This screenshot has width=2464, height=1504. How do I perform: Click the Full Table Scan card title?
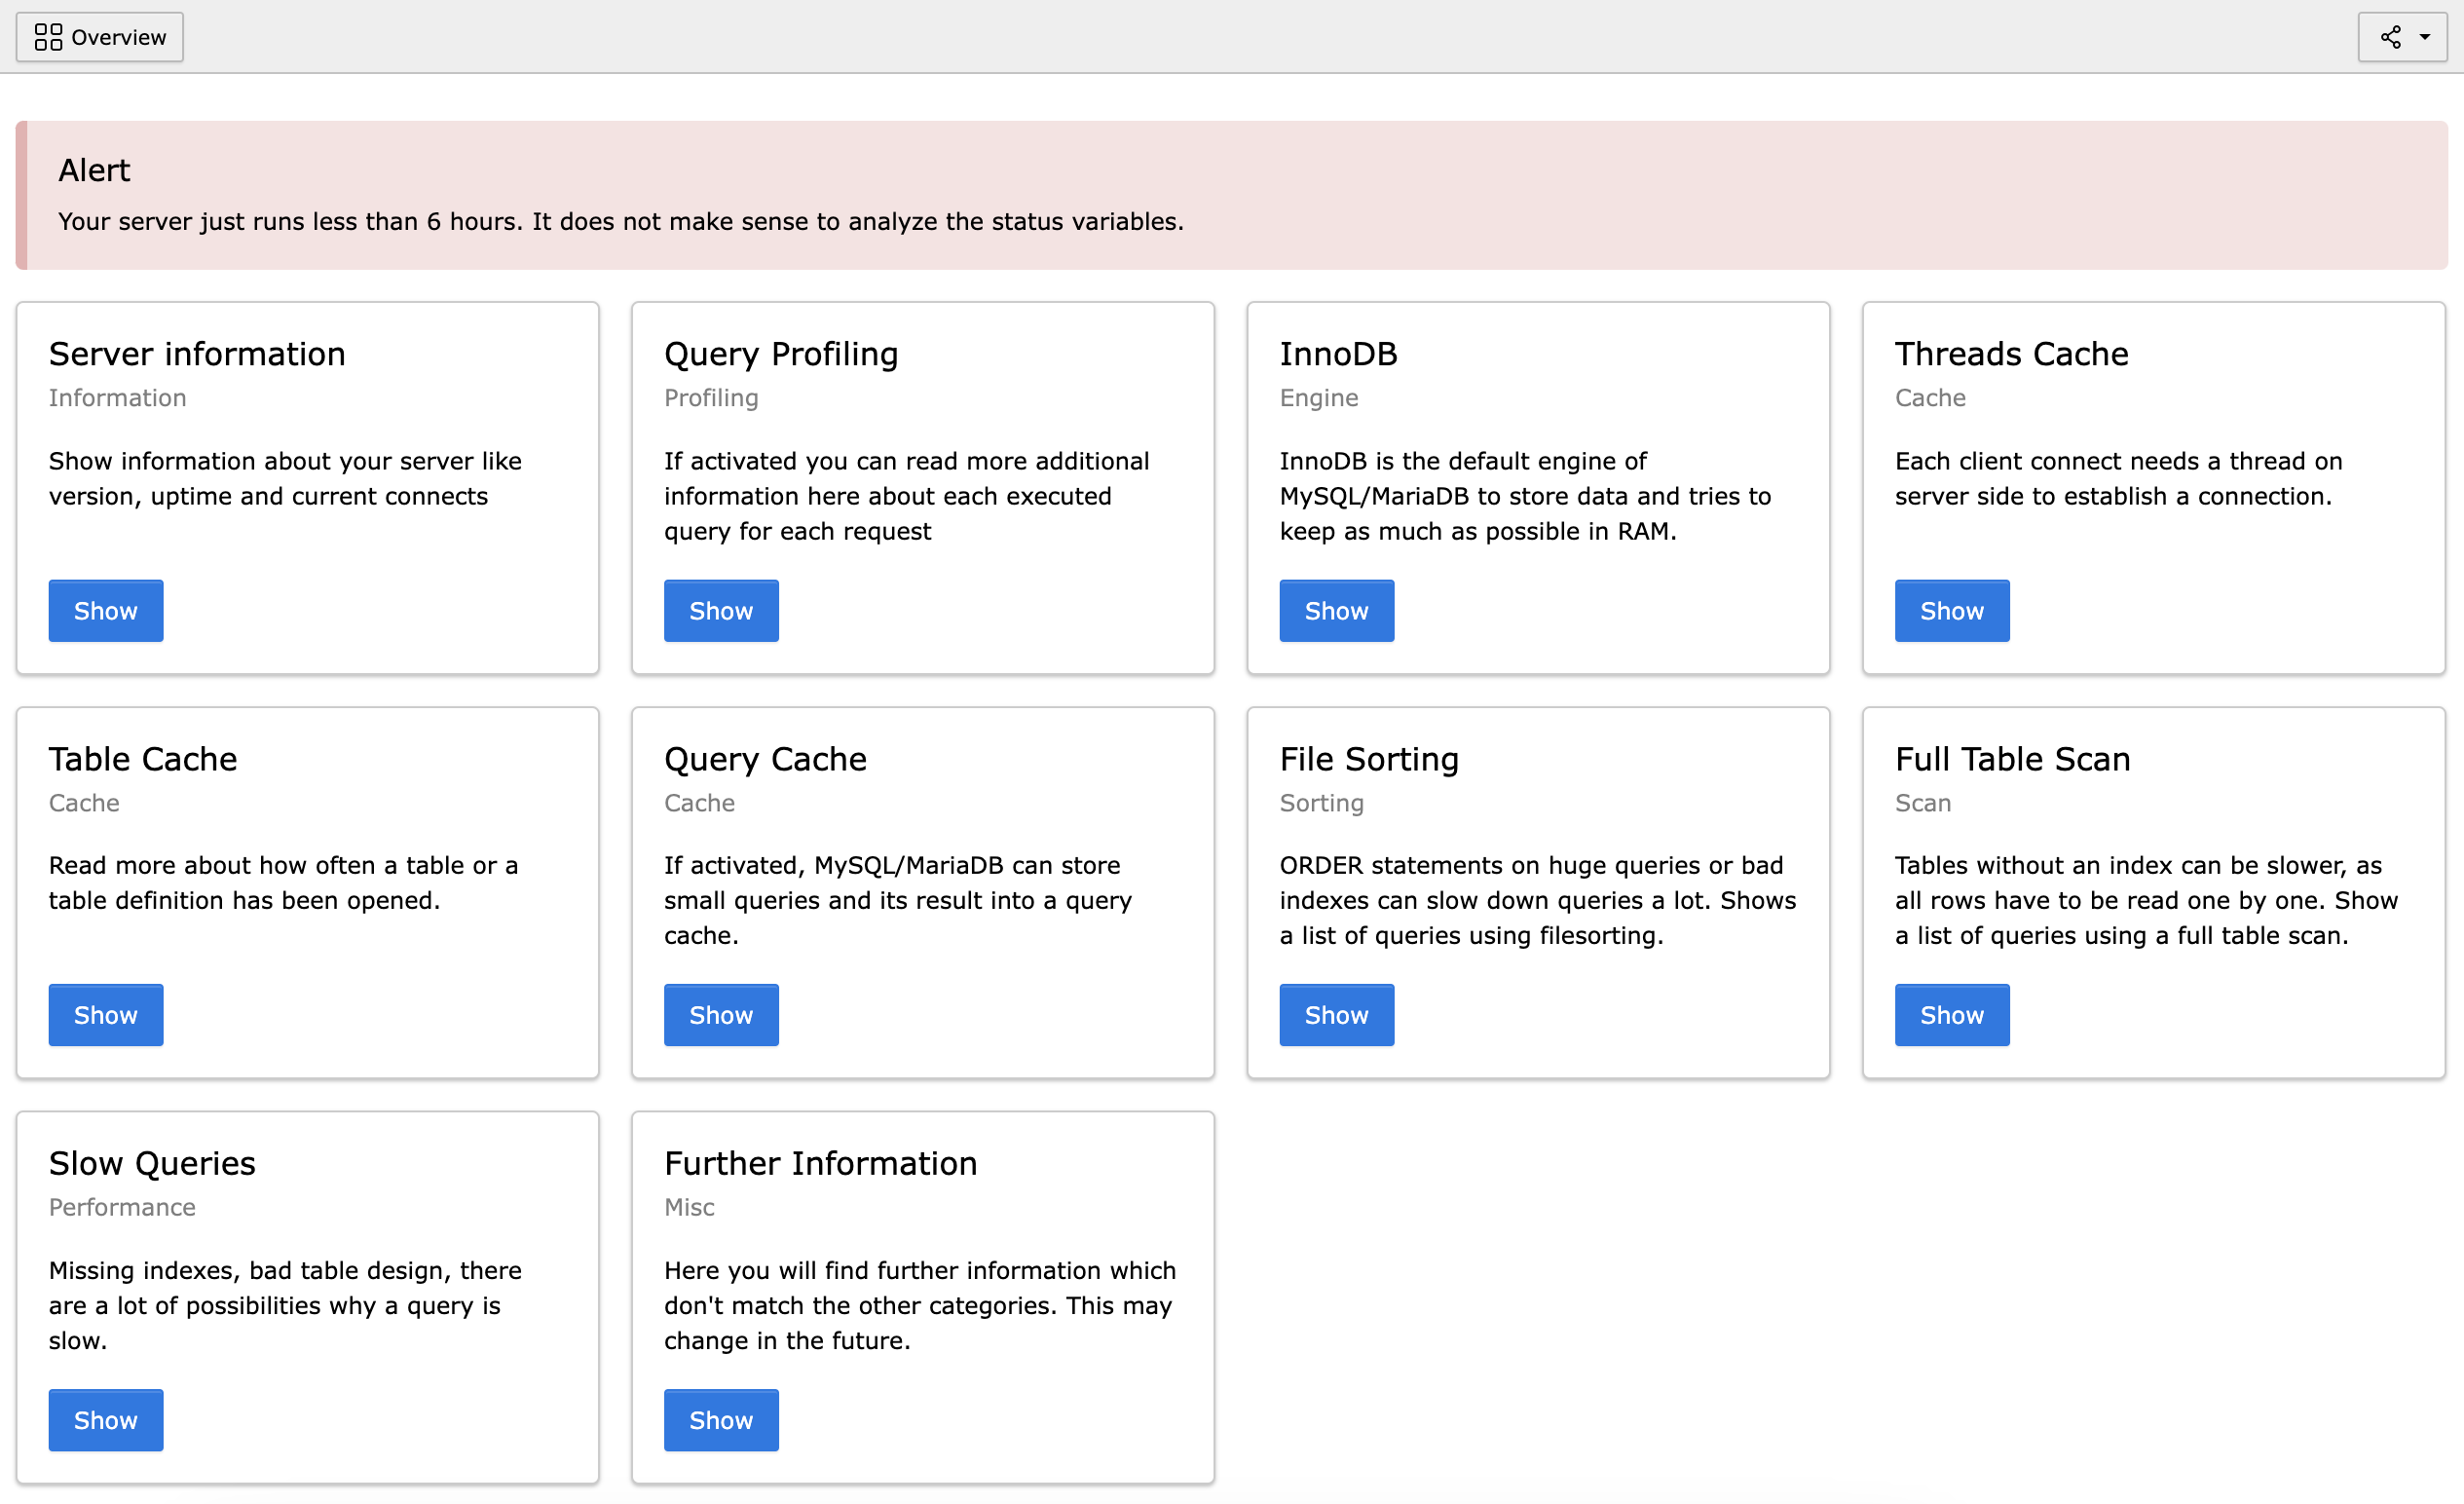[2012, 758]
